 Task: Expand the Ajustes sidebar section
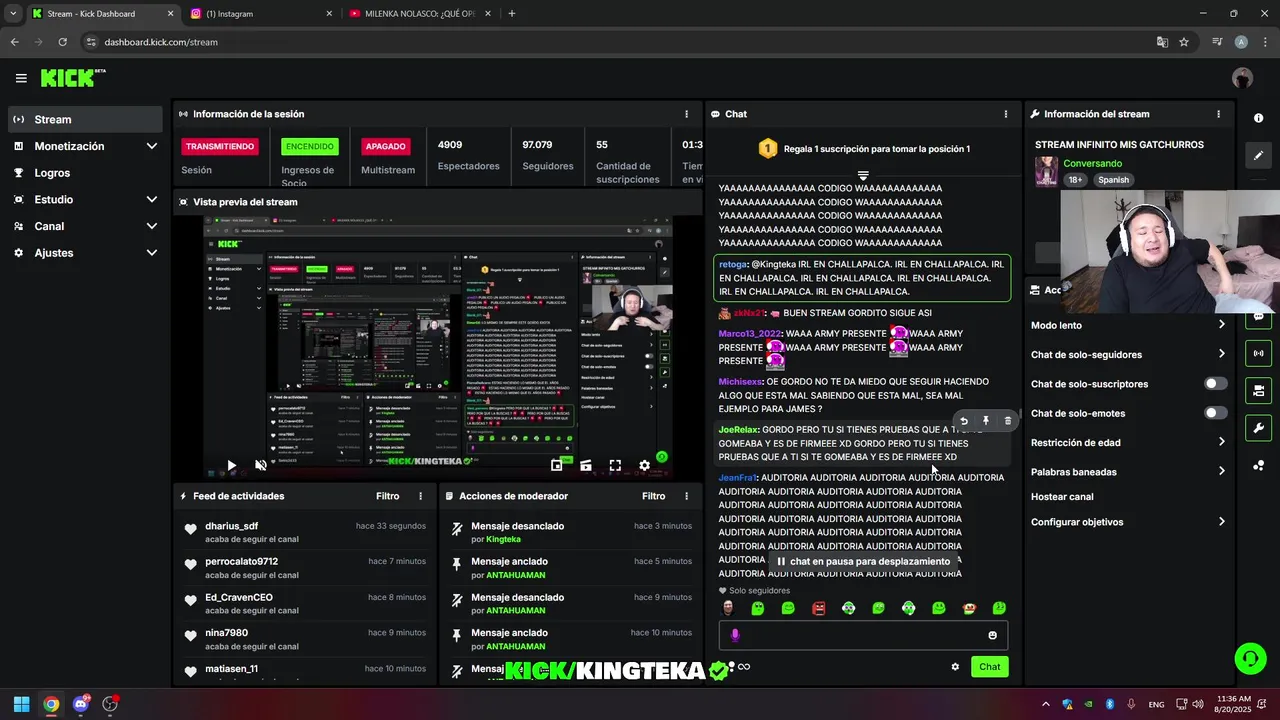click(x=85, y=253)
